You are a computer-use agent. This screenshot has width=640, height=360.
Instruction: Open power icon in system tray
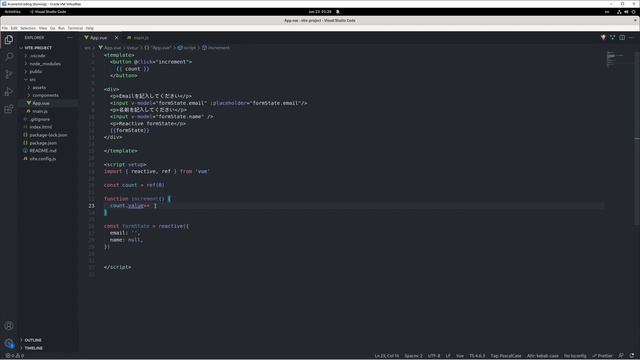point(633,12)
